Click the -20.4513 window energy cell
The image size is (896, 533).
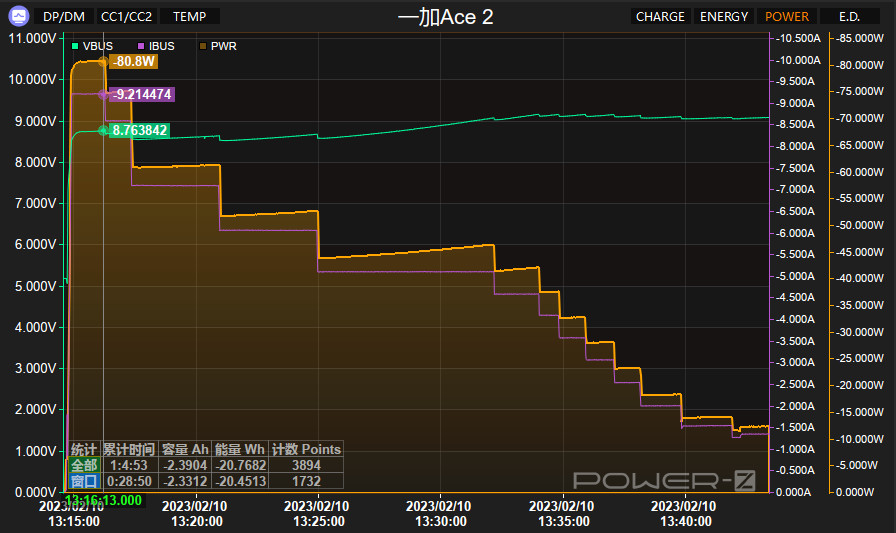click(240, 481)
